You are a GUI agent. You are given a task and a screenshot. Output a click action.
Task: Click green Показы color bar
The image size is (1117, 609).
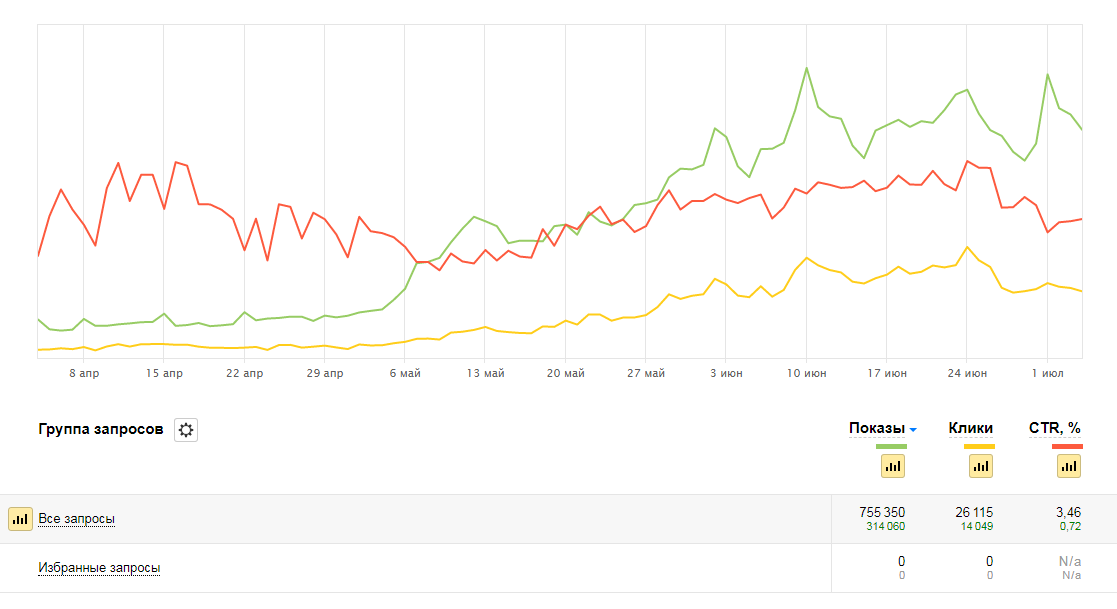[891, 446]
